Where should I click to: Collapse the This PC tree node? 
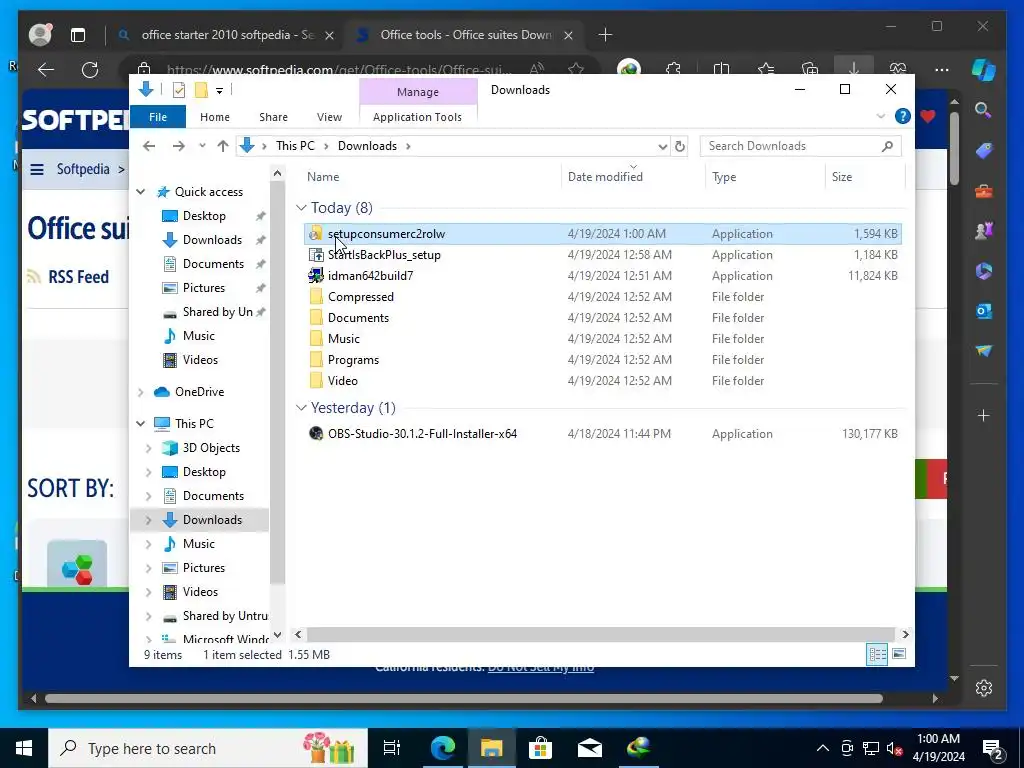140,424
